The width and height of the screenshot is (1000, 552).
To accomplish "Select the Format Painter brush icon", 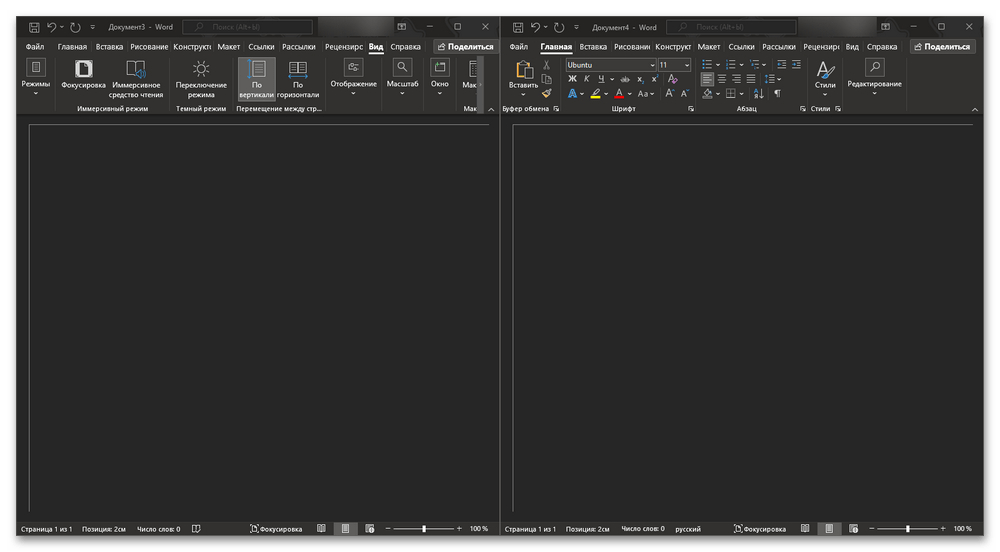I will pos(547,93).
